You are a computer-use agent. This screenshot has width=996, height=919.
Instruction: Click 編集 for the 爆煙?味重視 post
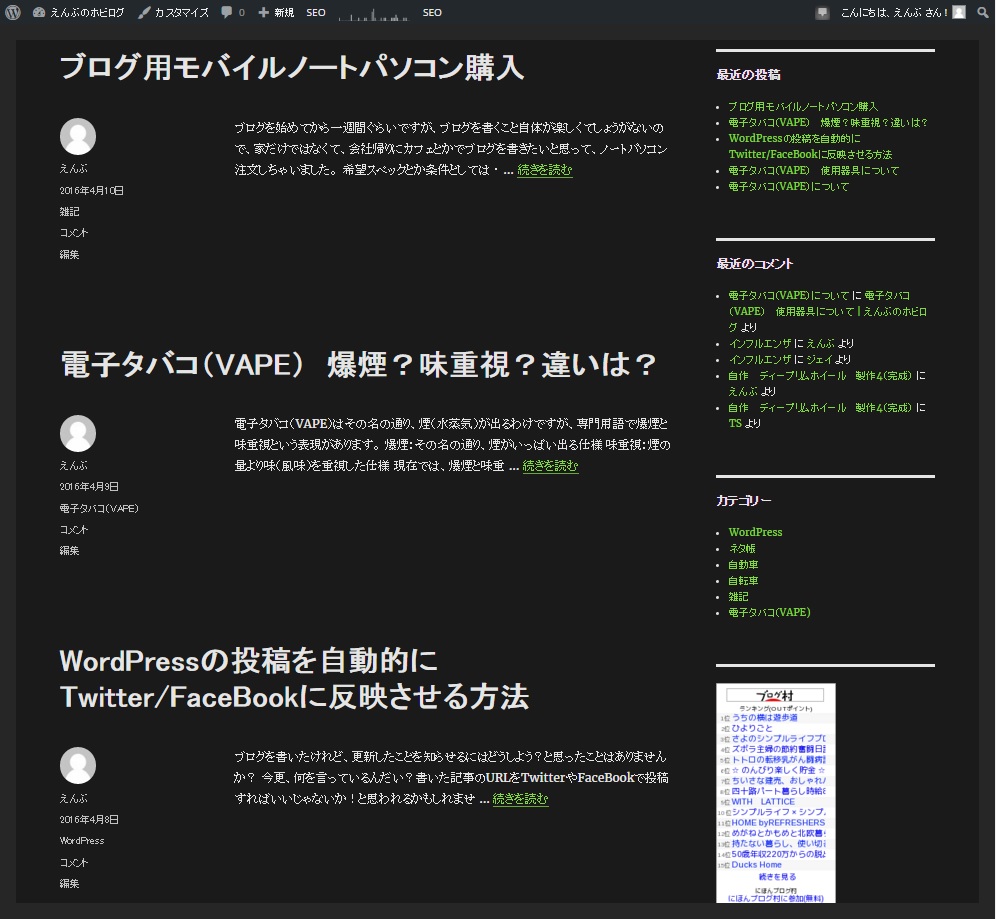(69, 551)
